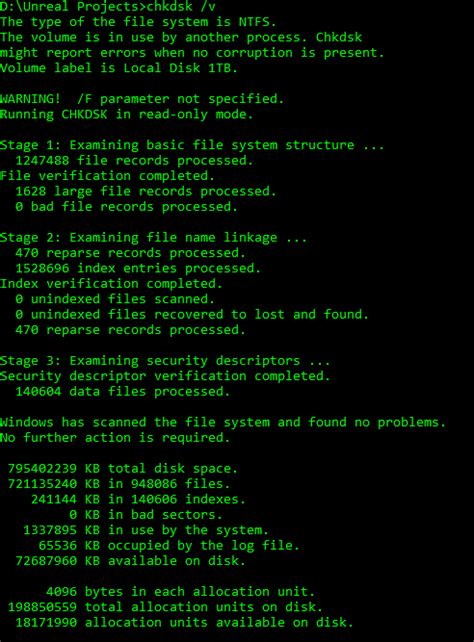
Task: Click the NTFS file system type line
Action: coord(138,21)
